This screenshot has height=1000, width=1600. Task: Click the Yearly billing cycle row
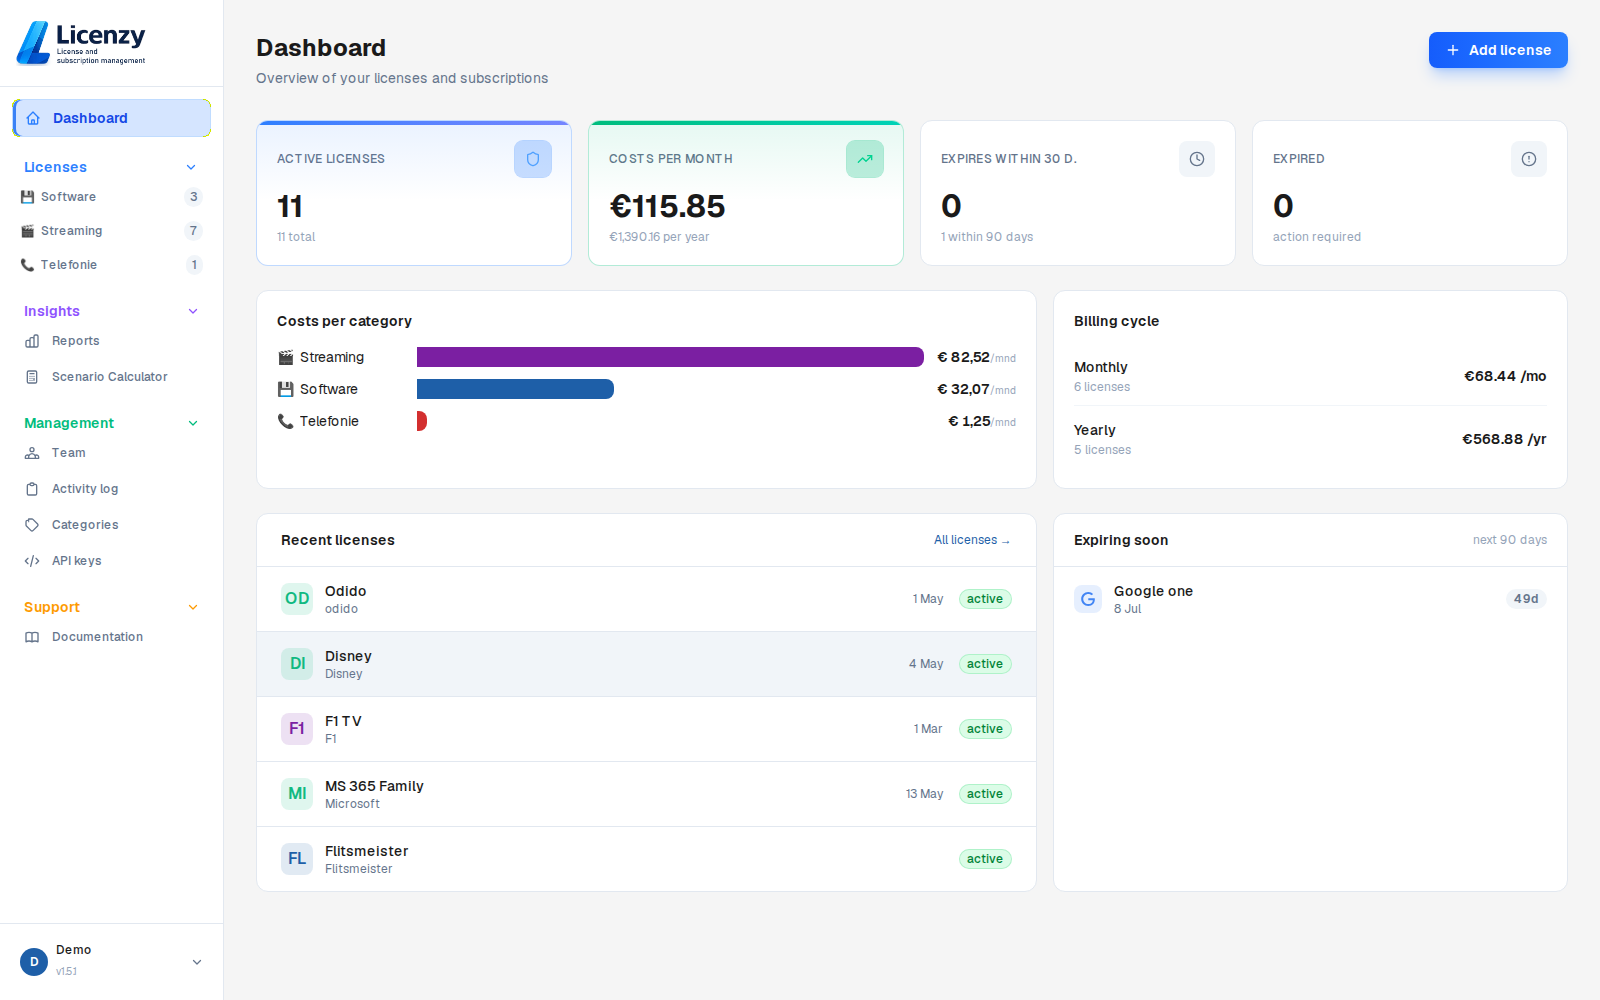[x=1310, y=439]
